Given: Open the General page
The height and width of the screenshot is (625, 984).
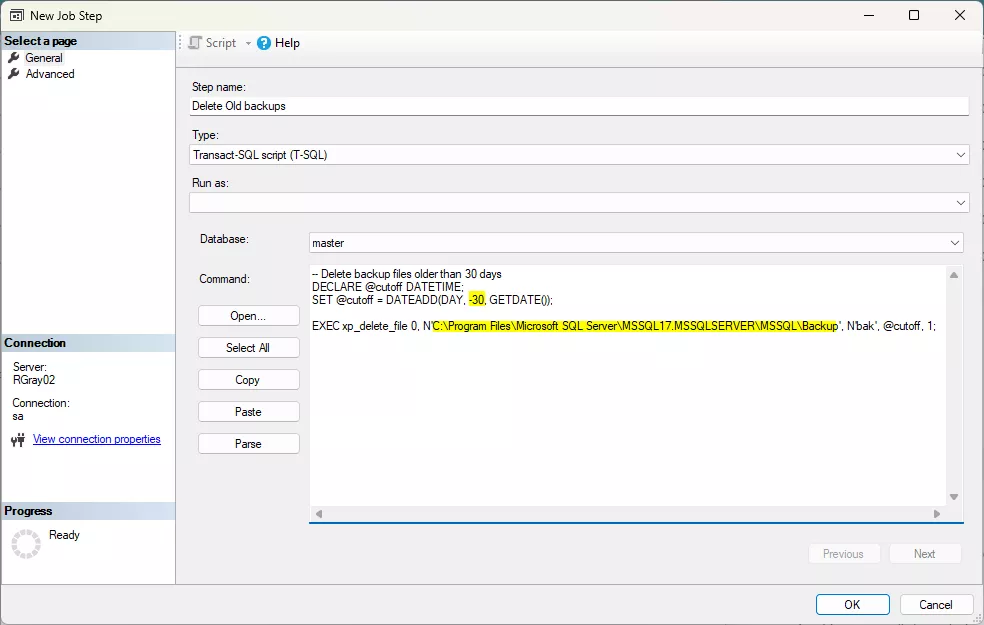Looking at the screenshot, I should pyautogui.click(x=44, y=58).
